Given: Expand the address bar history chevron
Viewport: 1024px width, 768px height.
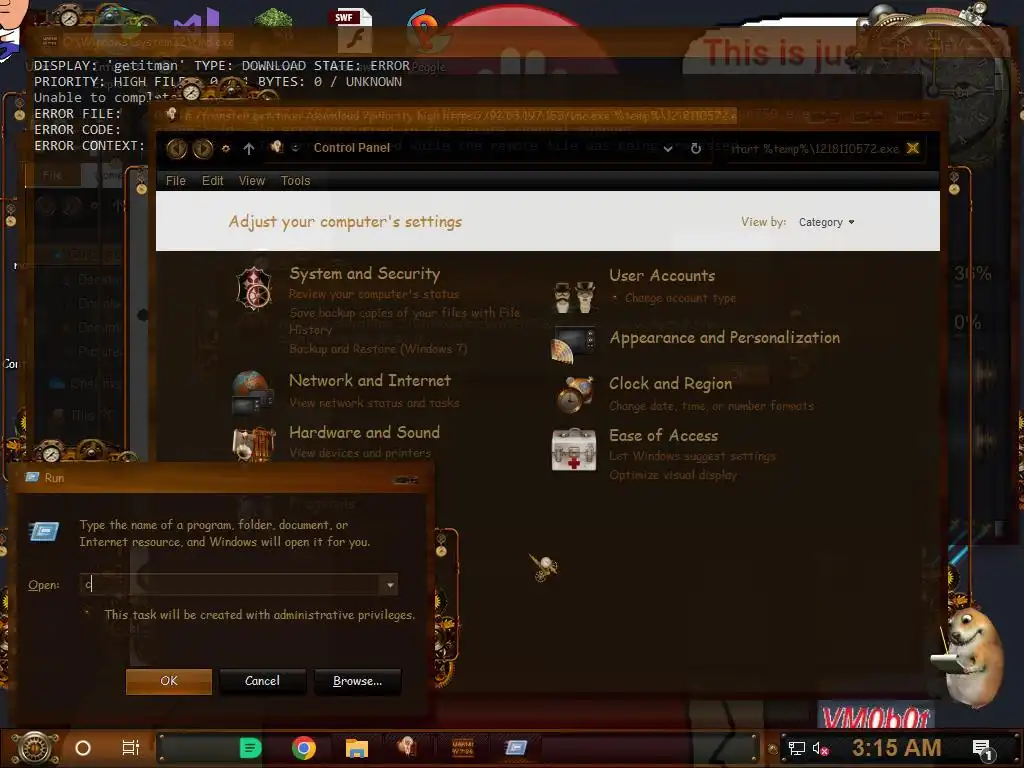Looking at the screenshot, I should click(x=668, y=149).
